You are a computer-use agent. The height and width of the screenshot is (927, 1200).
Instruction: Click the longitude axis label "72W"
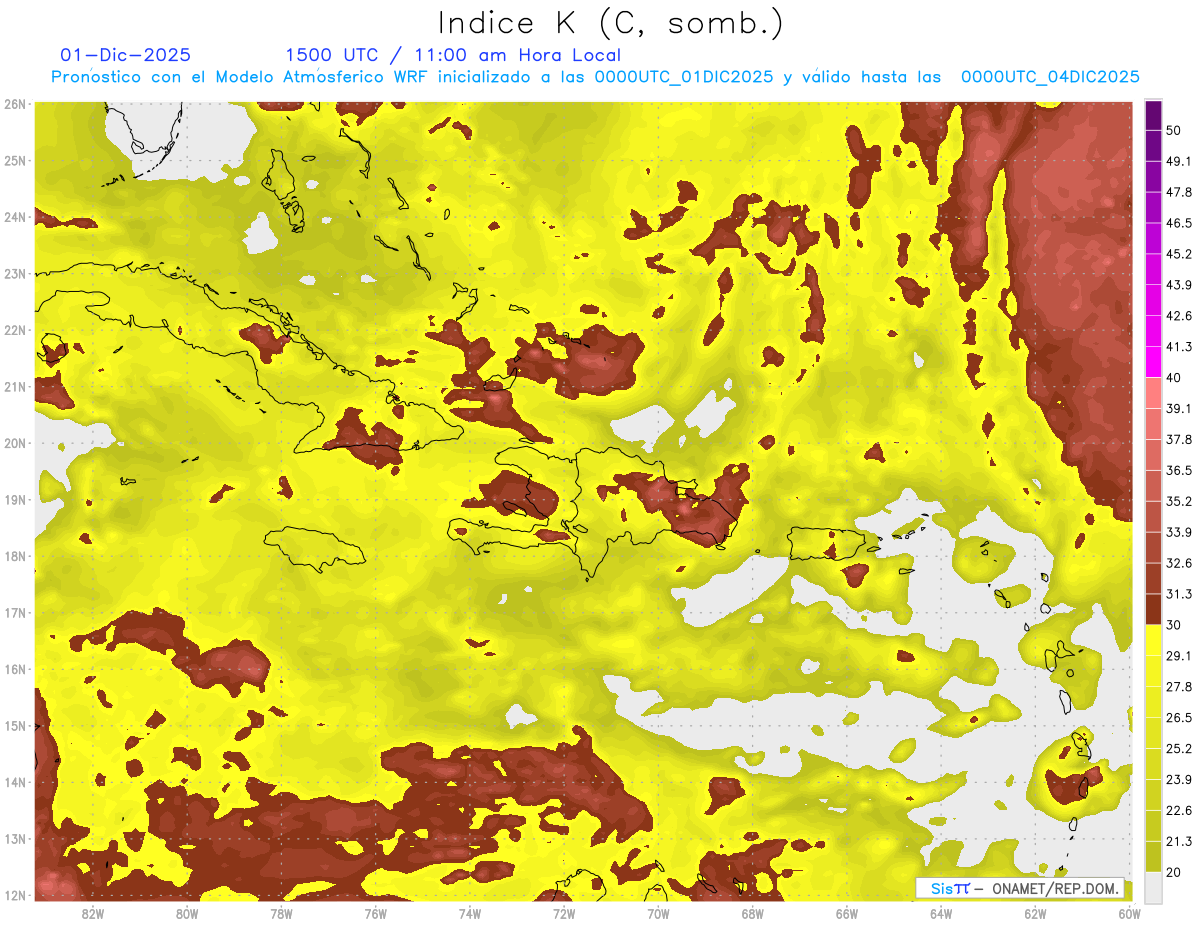click(x=564, y=913)
